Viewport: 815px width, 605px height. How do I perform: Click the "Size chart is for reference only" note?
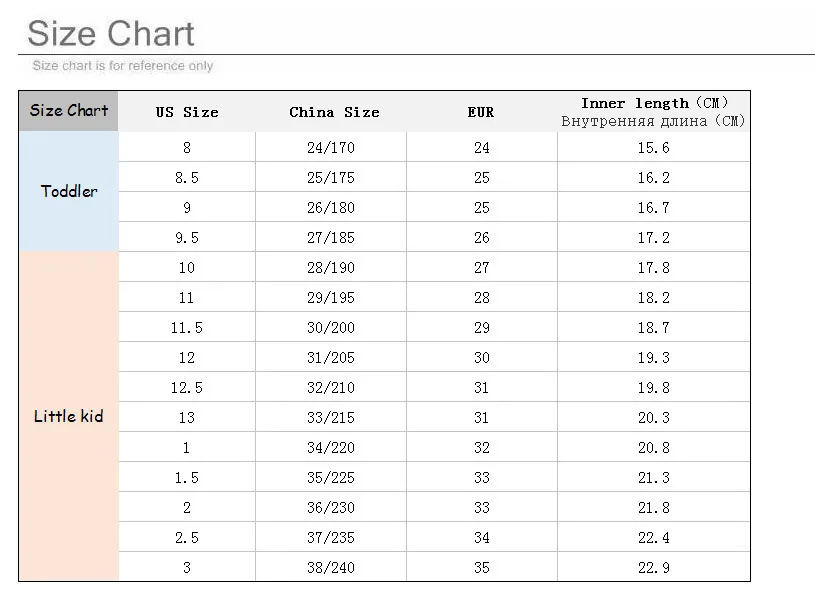coord(123,66)
